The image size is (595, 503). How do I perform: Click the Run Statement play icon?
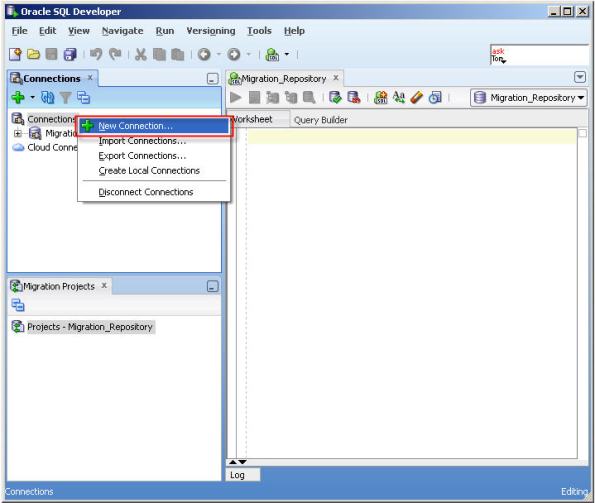click(x=236, y=98)
